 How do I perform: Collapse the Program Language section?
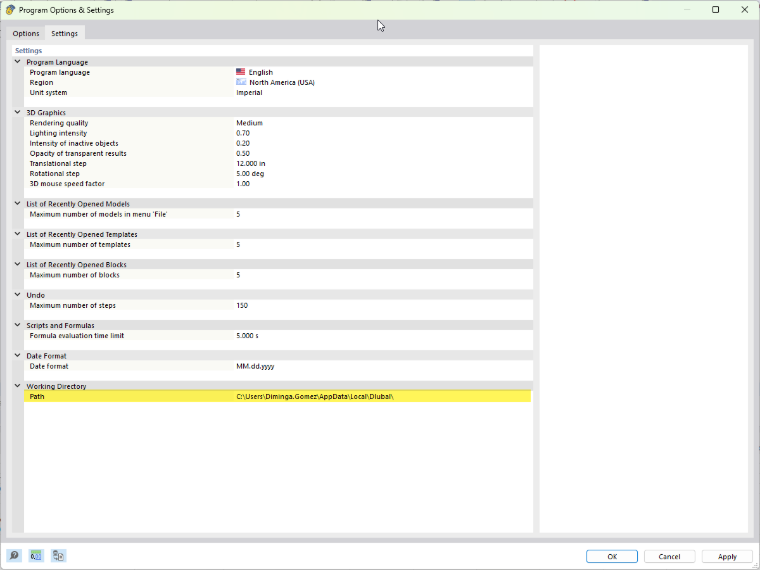[17, 62]
